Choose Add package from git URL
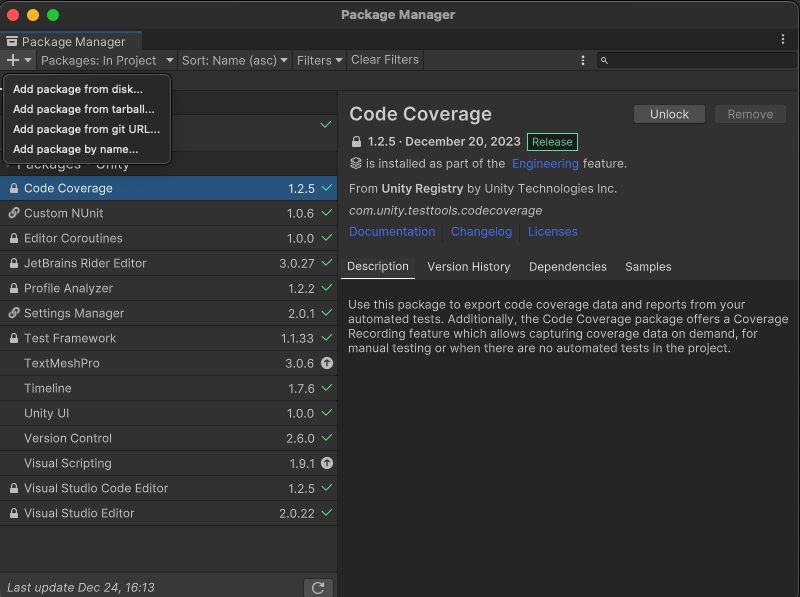 86,129
